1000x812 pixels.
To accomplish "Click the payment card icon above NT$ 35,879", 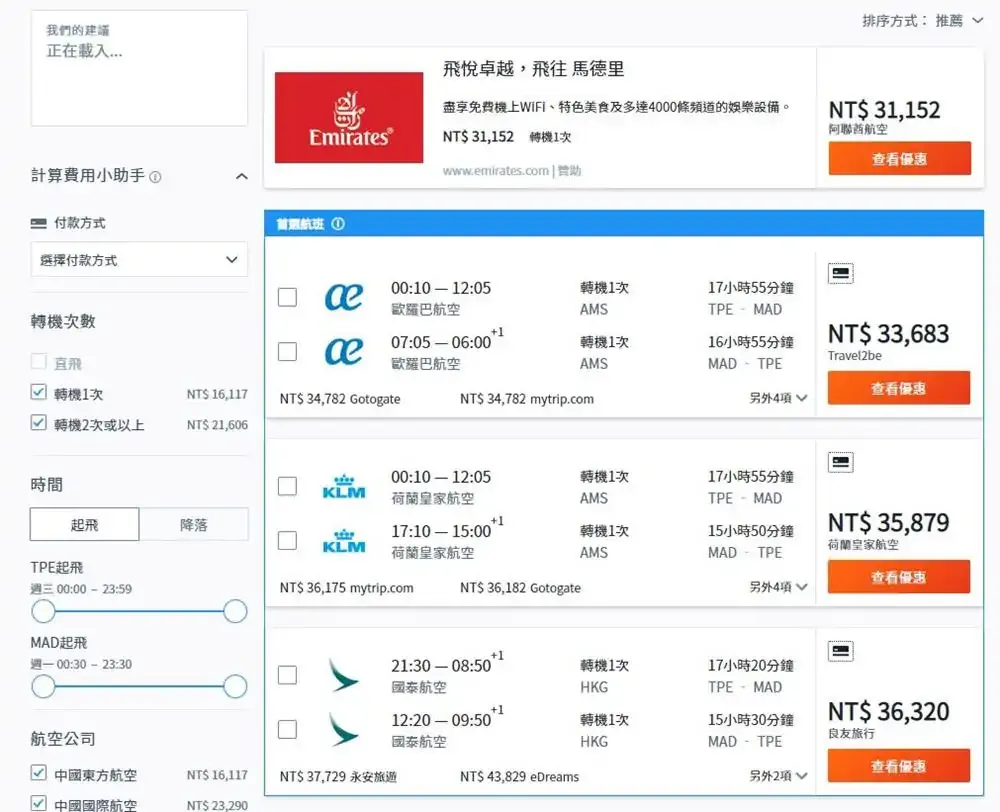I will (841, 462).
